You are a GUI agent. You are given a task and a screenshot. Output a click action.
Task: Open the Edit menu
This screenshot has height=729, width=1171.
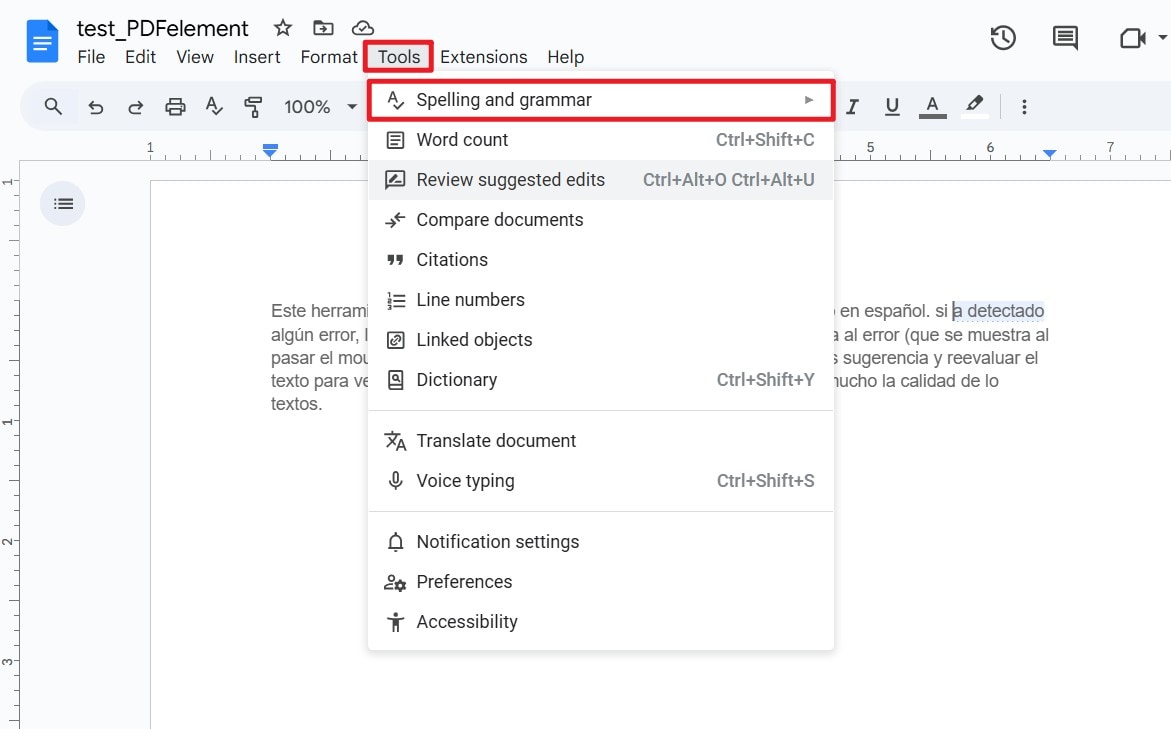click(x=140, y=57)
